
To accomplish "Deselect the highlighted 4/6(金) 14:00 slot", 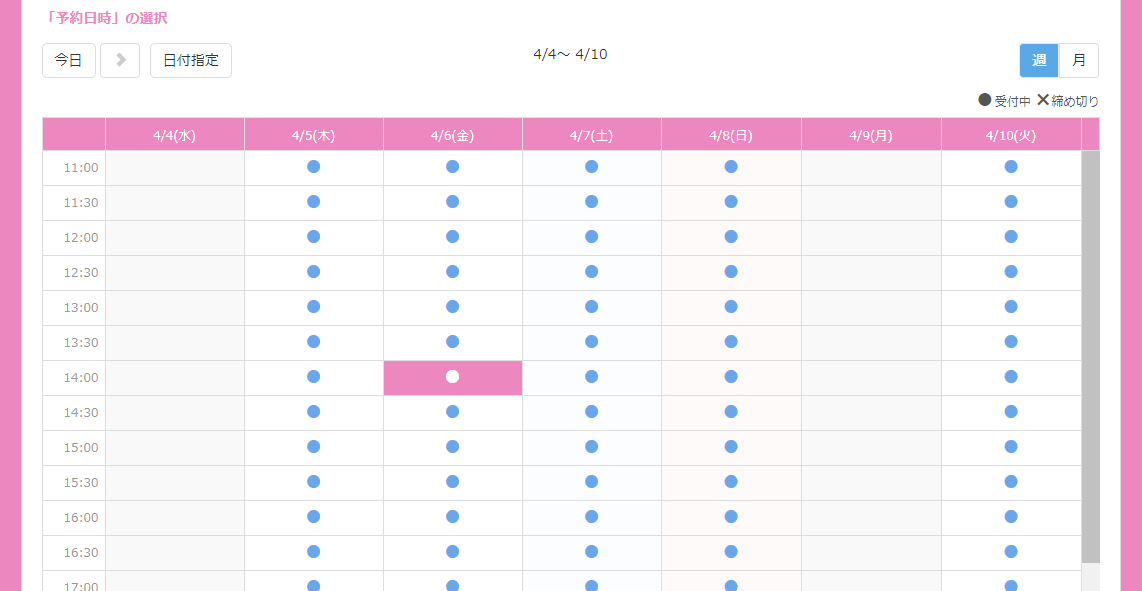I will tap(452, 377).
